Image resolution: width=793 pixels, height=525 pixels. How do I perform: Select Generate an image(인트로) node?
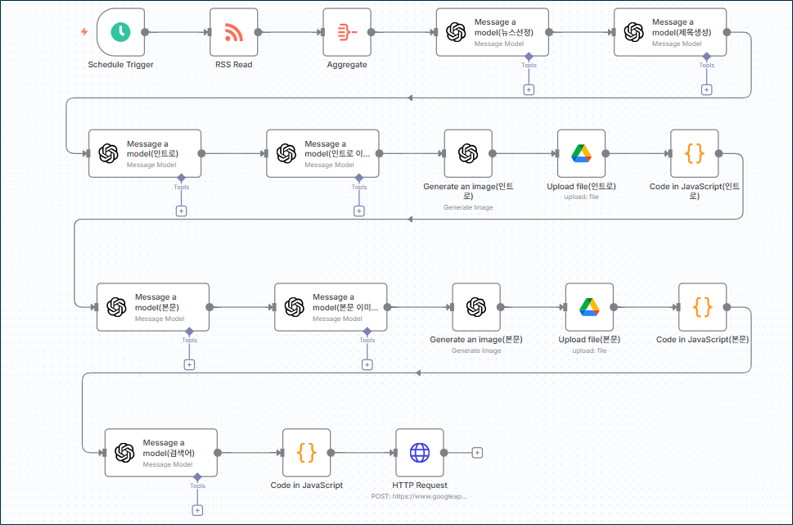click(468, 153)
